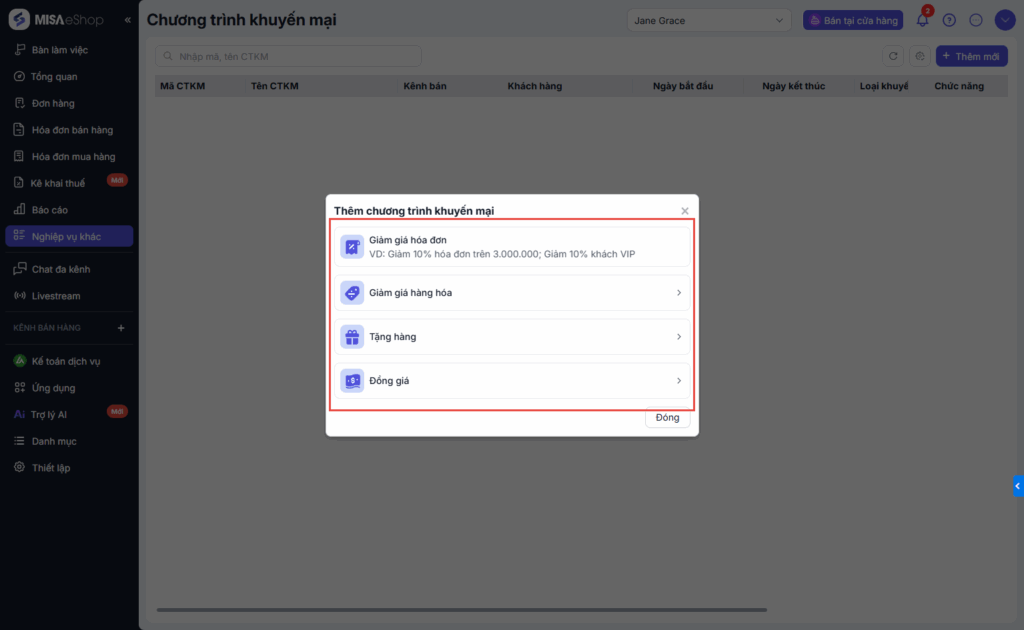Image resolution: width=1024 pixels, height=630 pixels.
Task: Click the Thêm mới button
Action: [972, 56]
